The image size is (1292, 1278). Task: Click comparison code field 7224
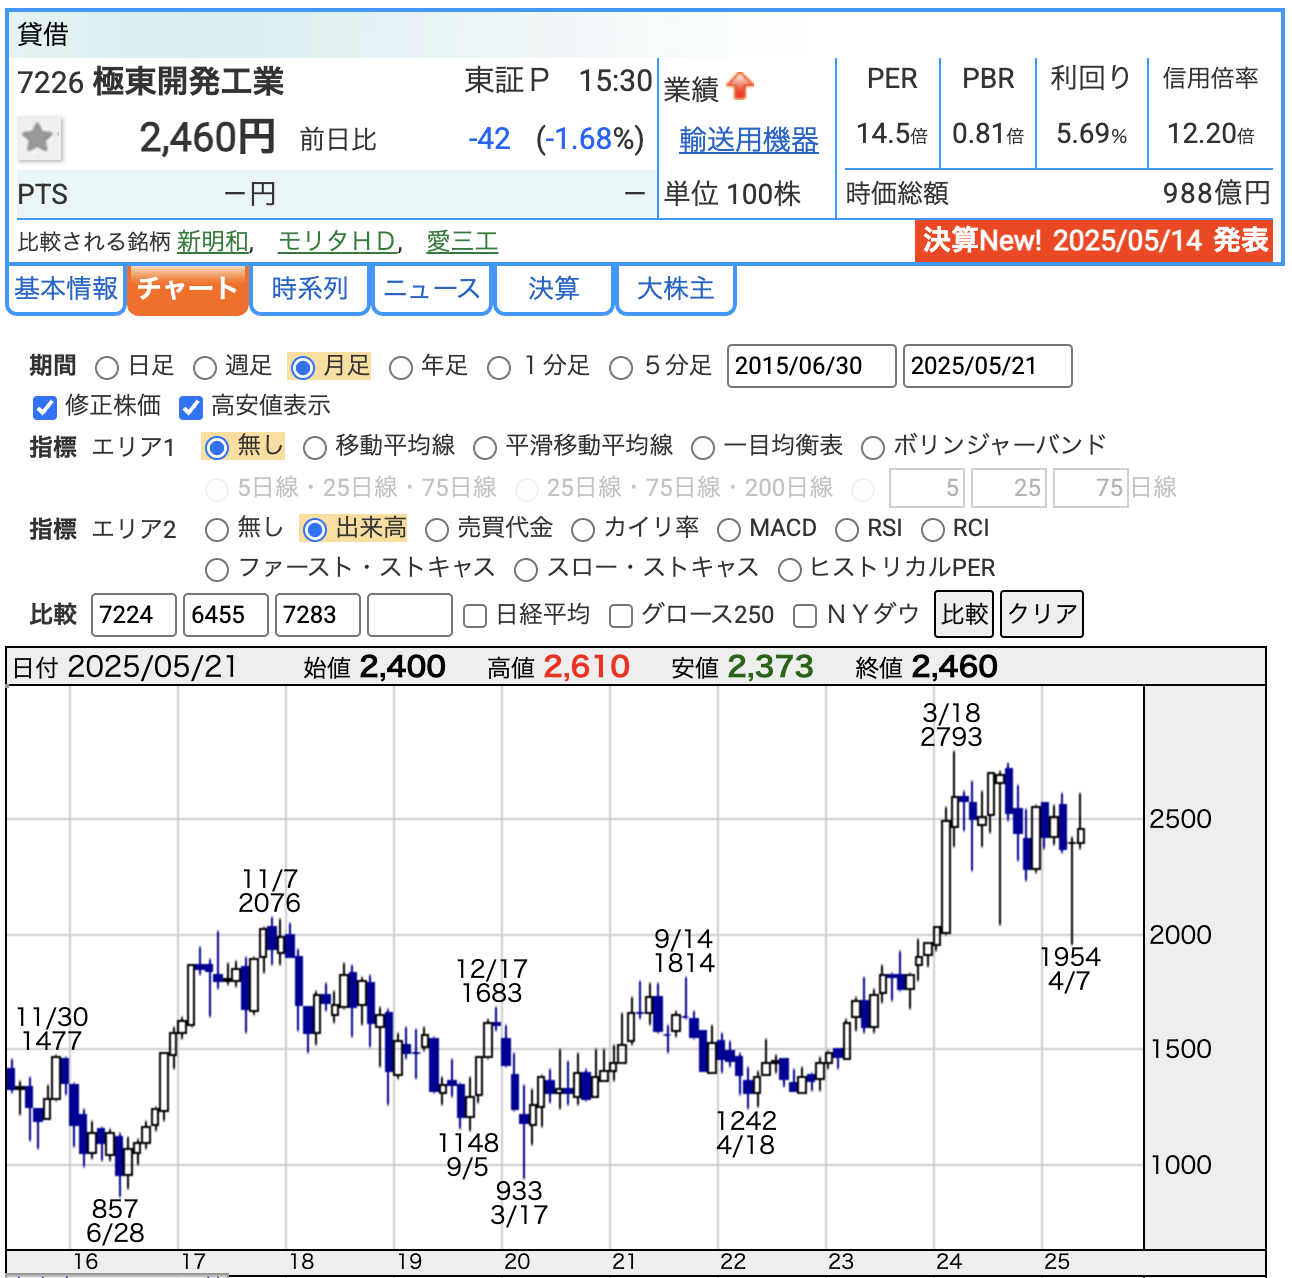click(134, 615)
